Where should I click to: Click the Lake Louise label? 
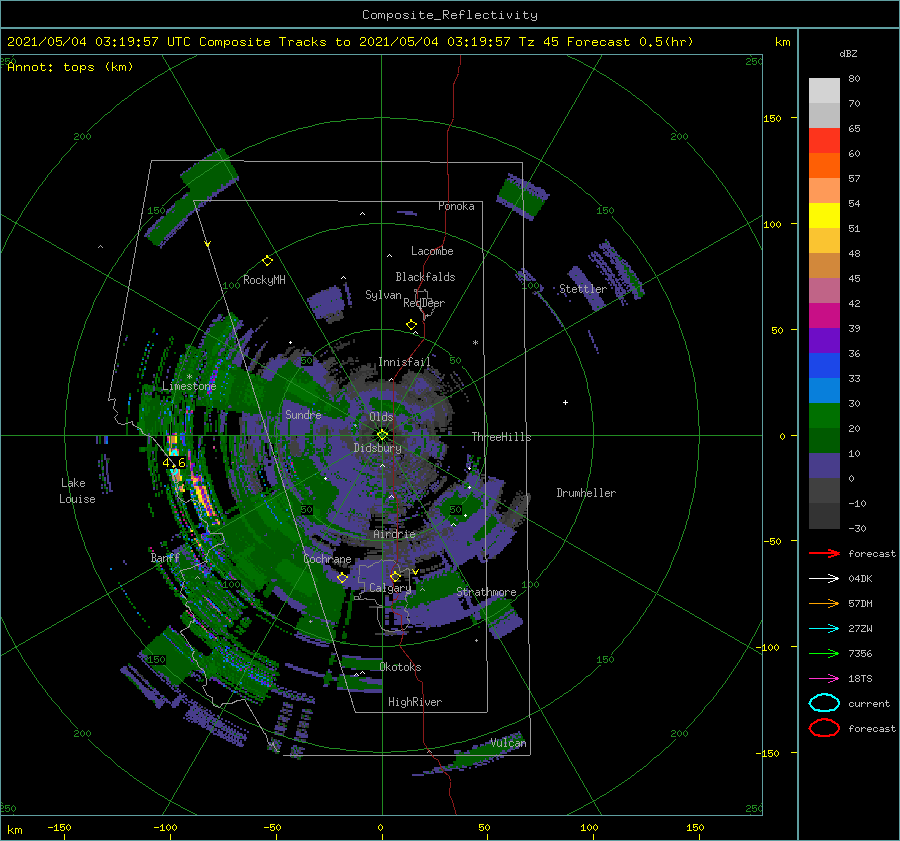tap(77, 491)
